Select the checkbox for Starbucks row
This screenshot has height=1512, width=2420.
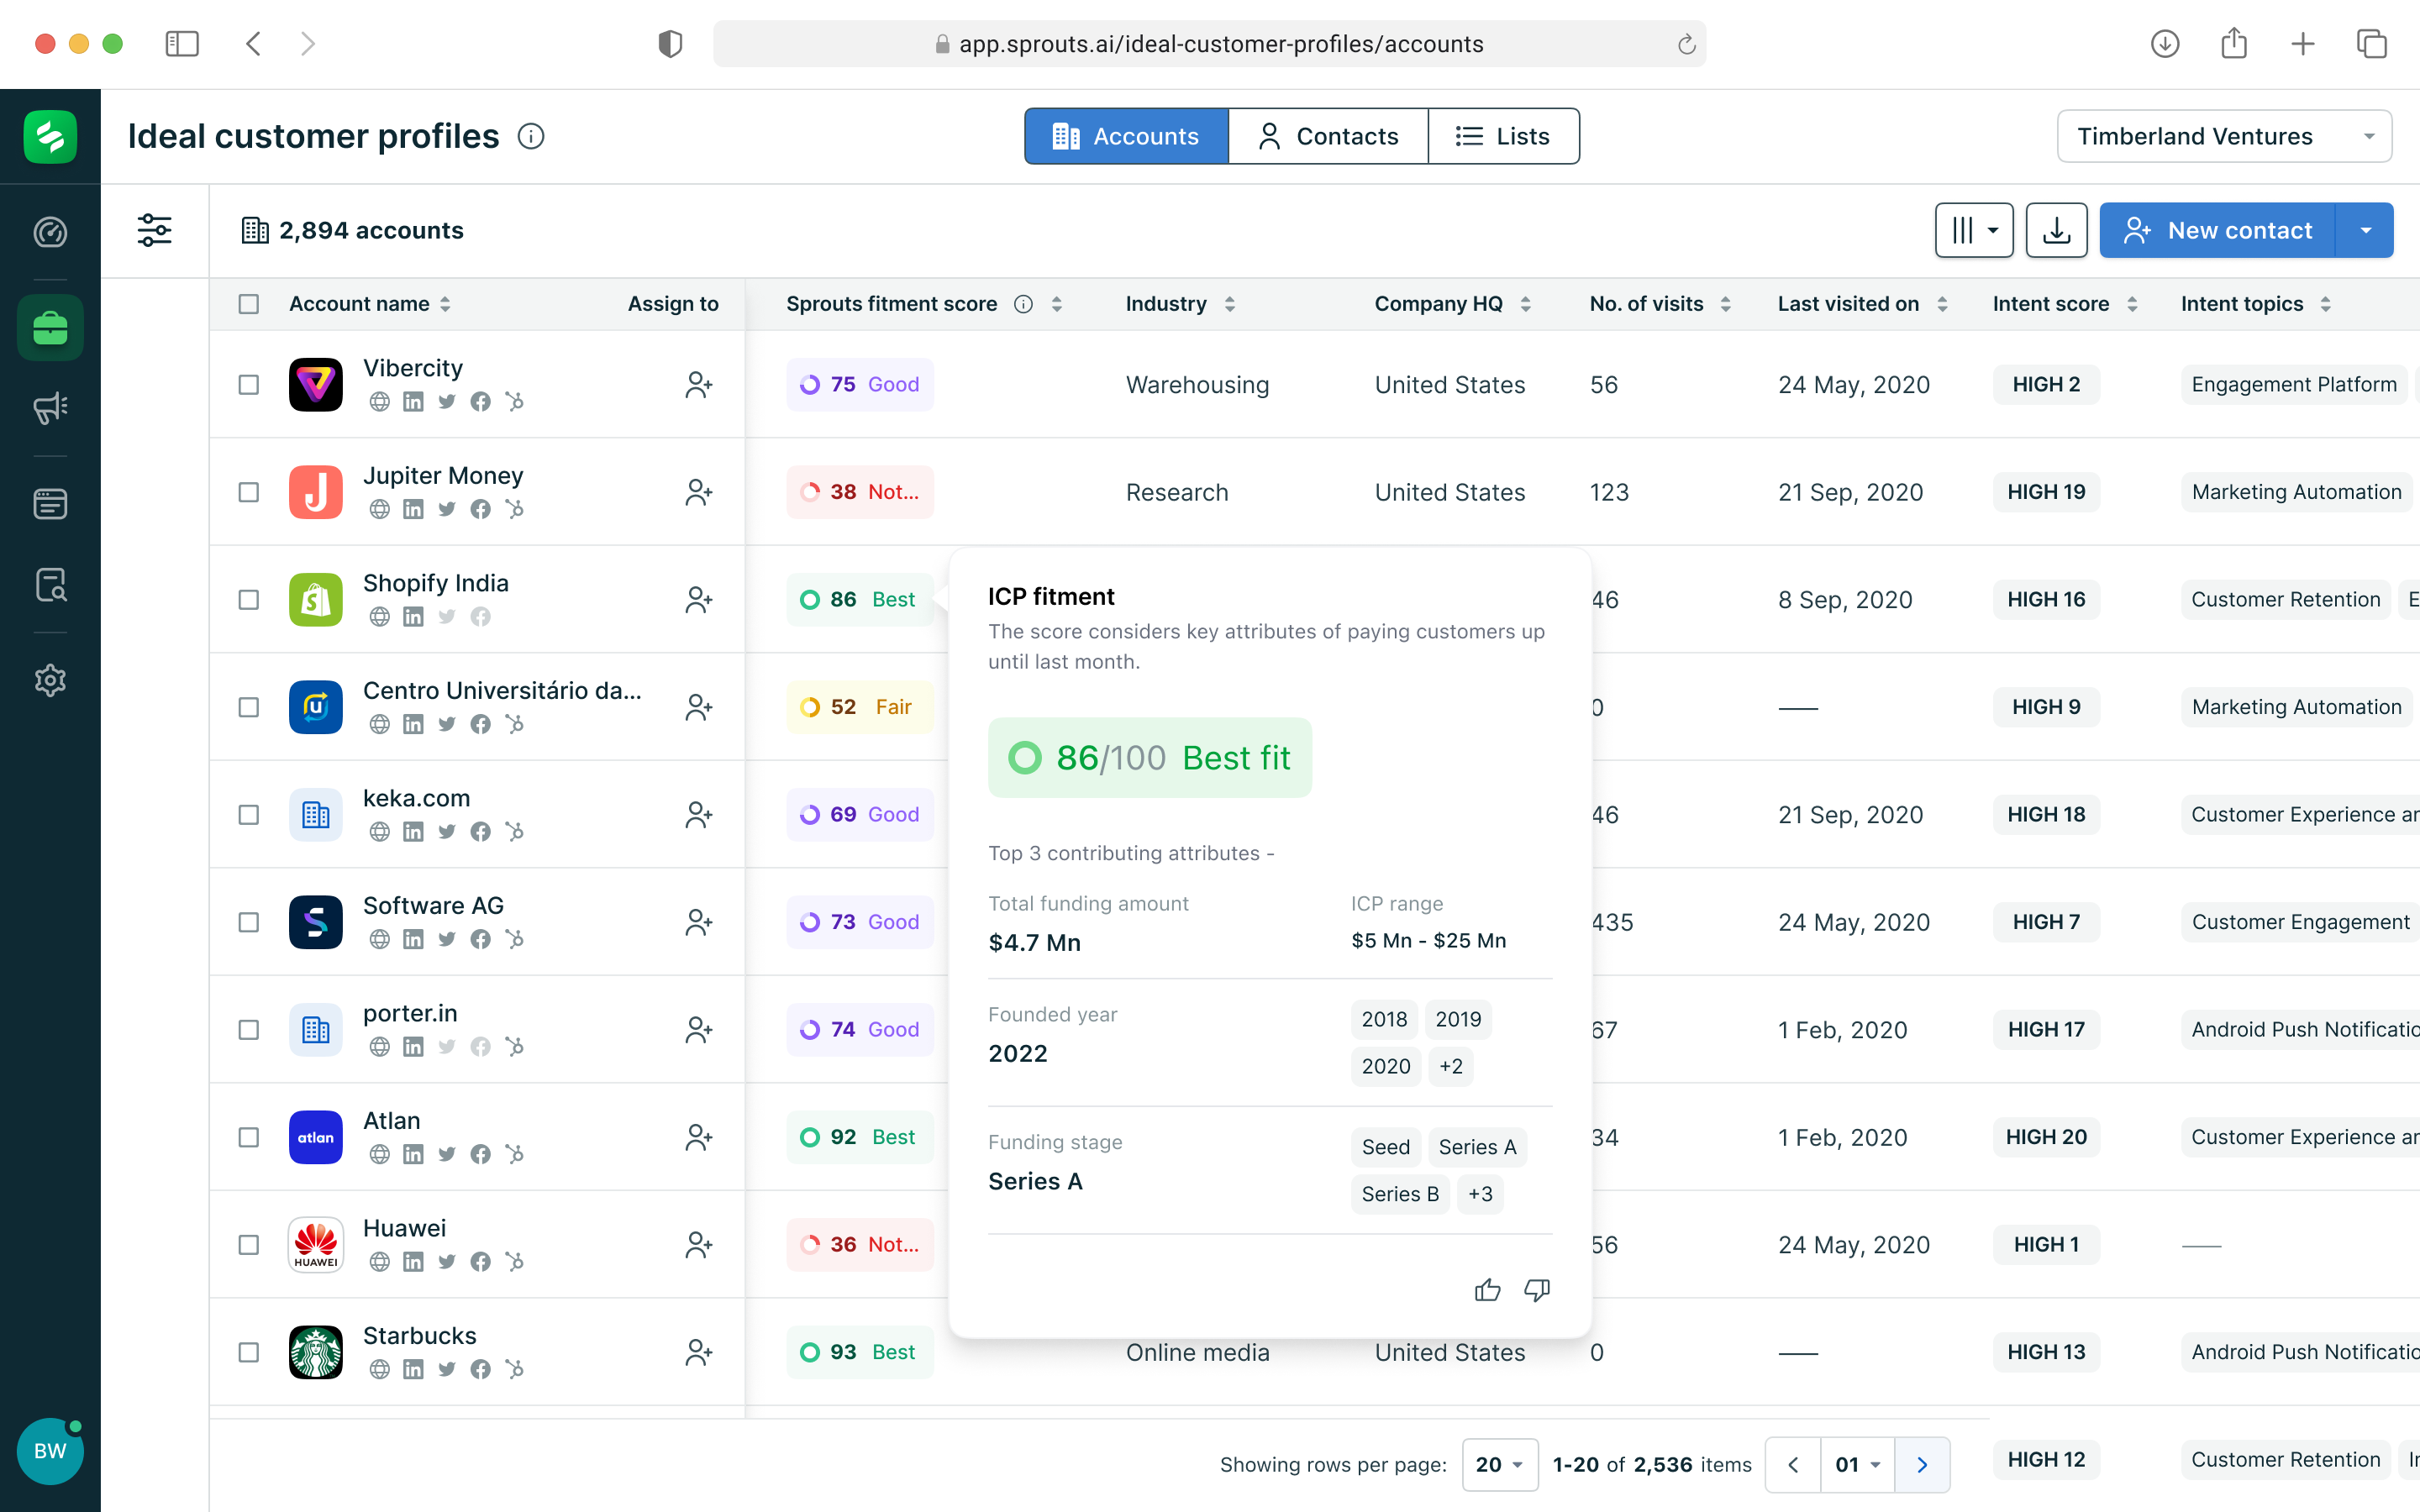[x=247, y=1352]
